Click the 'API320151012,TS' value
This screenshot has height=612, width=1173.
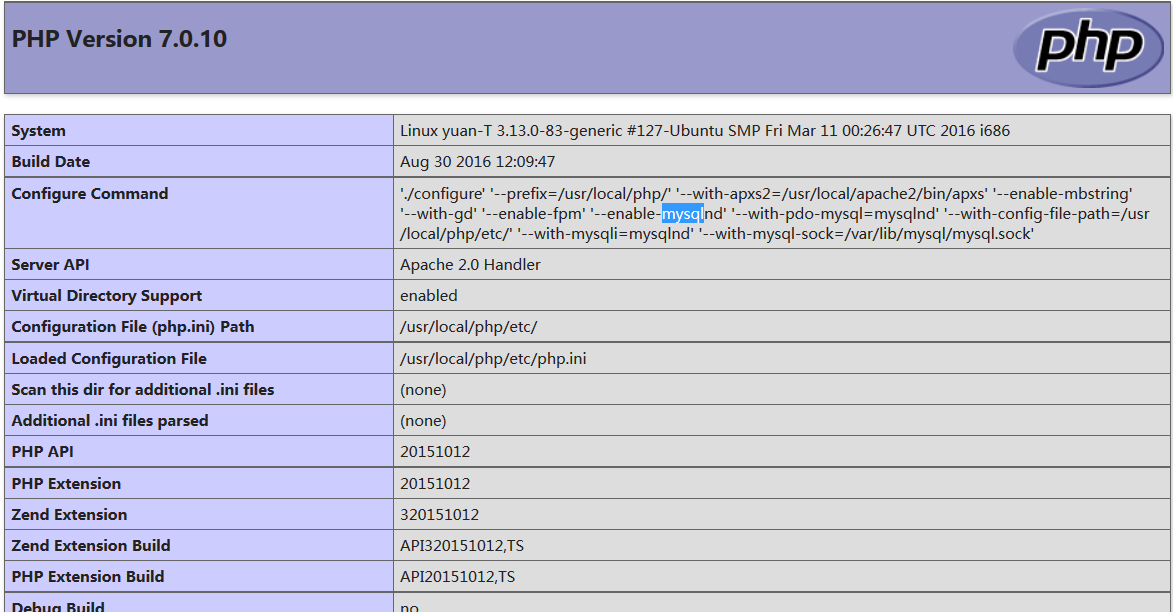tap(462, 545)
